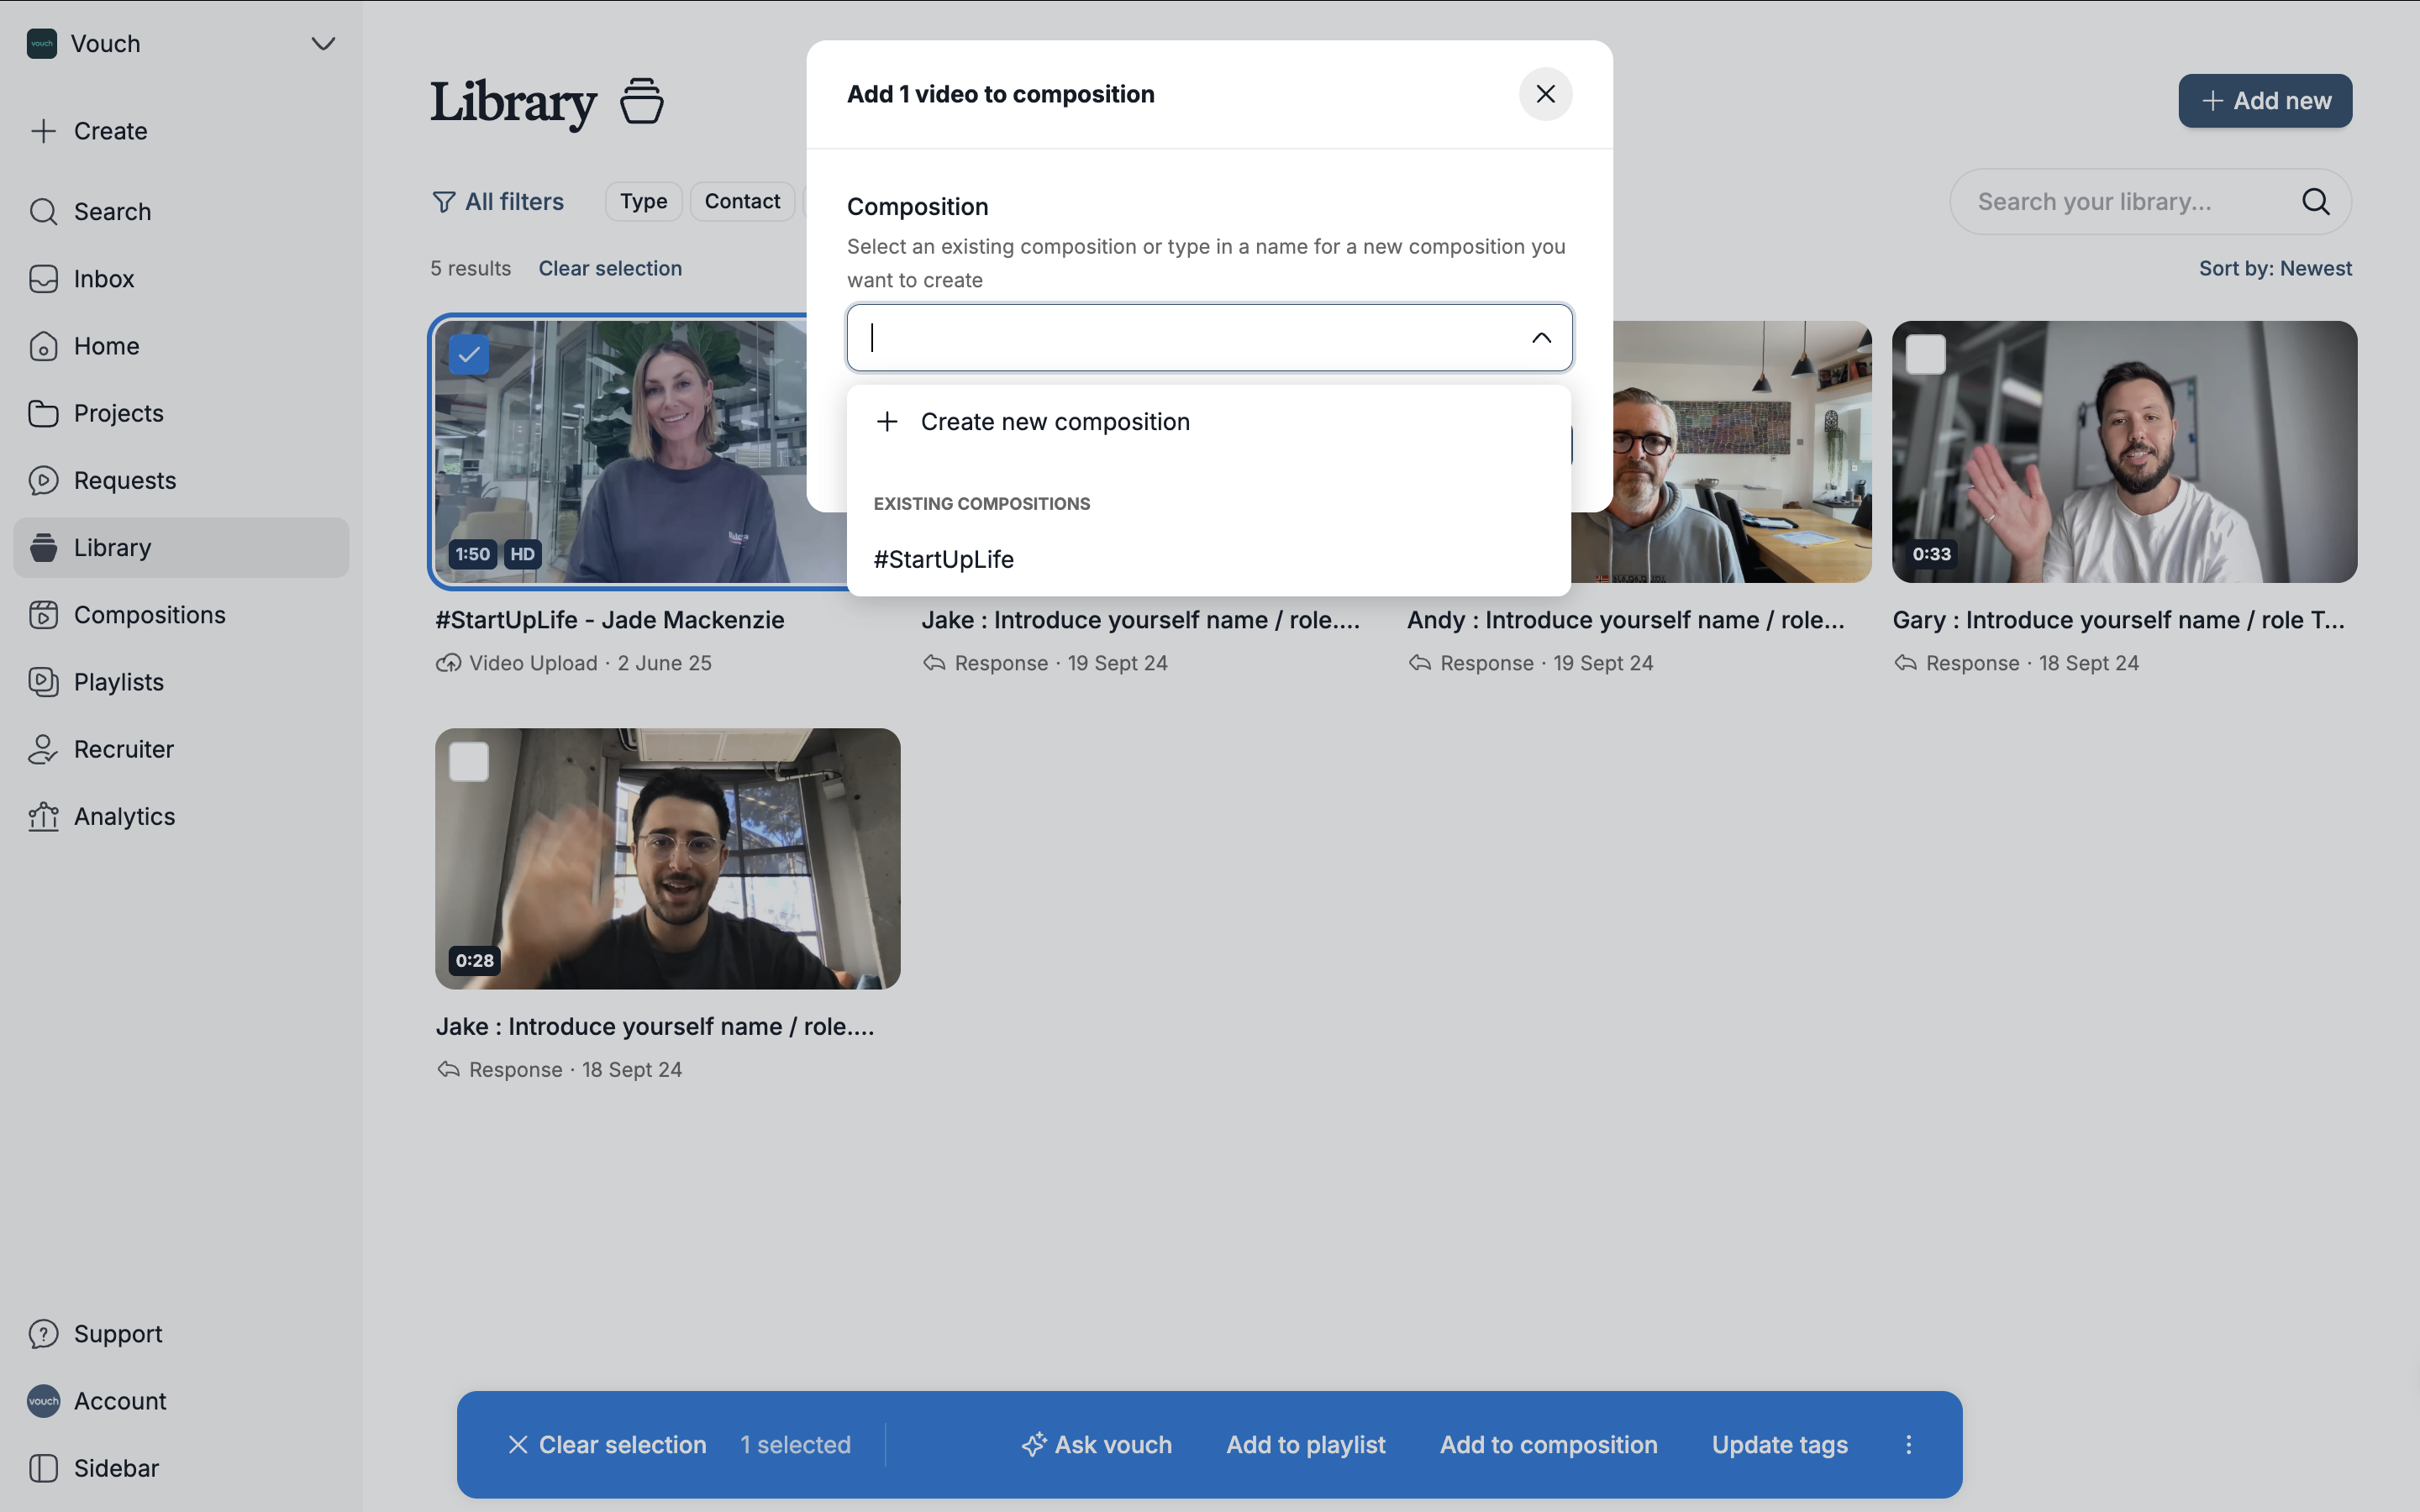Click the library search magnifier icon
Image resolution: width=2420 pixels, height=1512 pixels.
(x=2315, y=202)
